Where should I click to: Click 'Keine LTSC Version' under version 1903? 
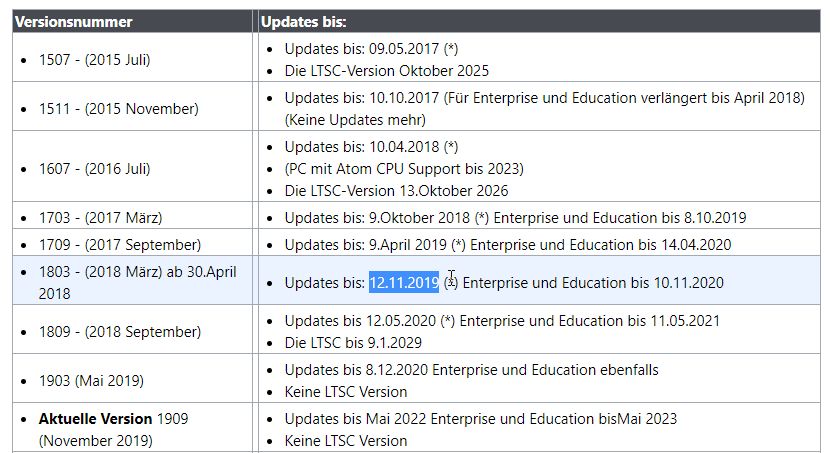pos(346,392)
